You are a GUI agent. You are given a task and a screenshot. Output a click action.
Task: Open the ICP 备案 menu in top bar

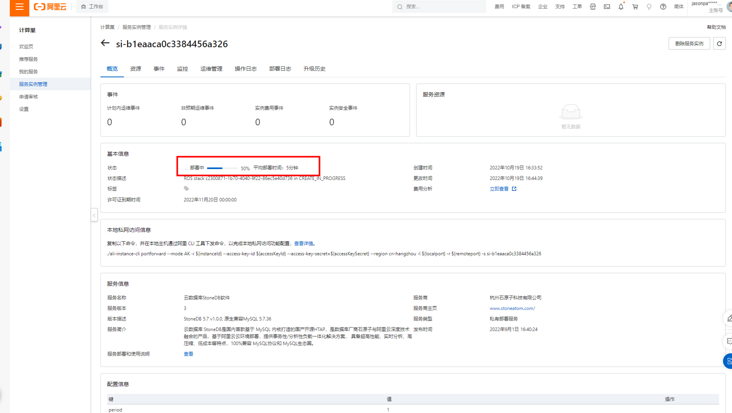pyautogui.click(x=521, y=7)
